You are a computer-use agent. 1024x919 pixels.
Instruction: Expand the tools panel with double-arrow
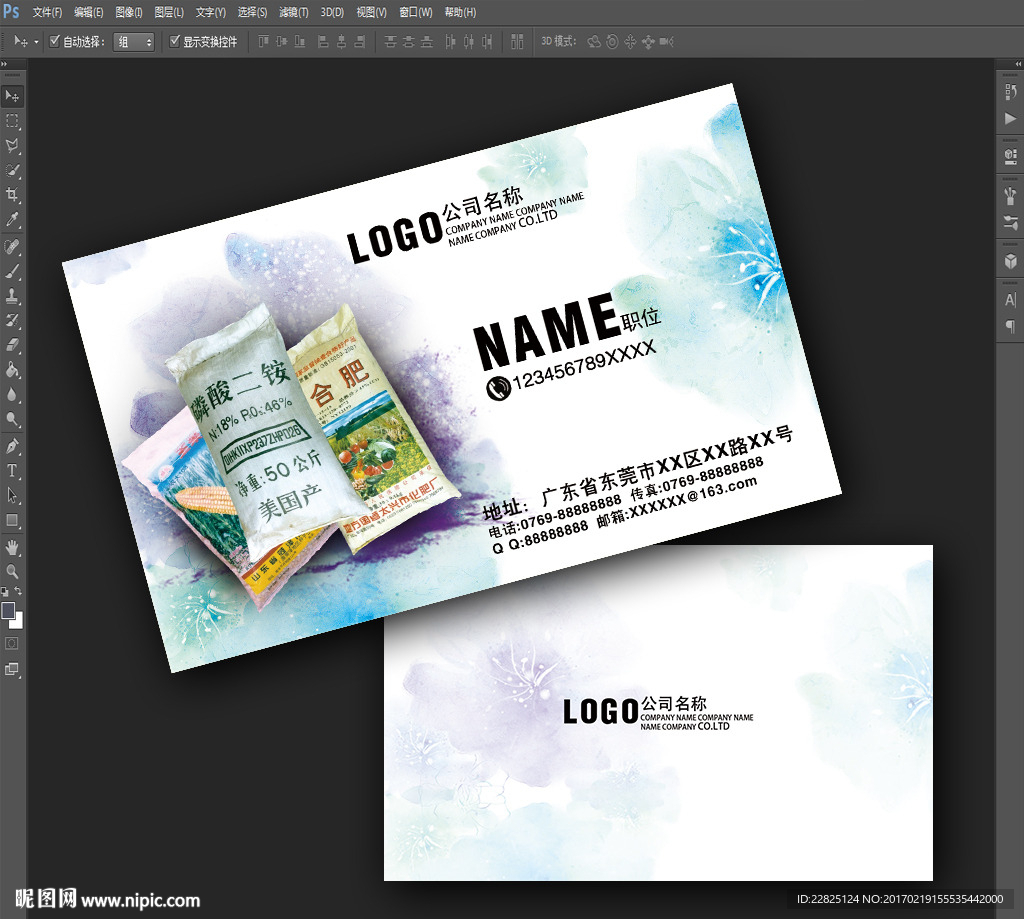[4, 63]
